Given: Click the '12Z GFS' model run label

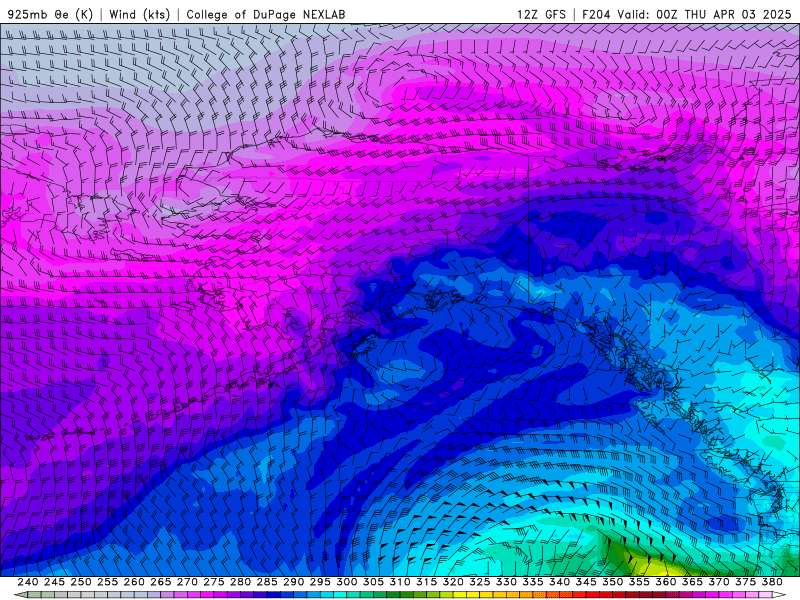Looking at the screenshot, I should 541,14.
